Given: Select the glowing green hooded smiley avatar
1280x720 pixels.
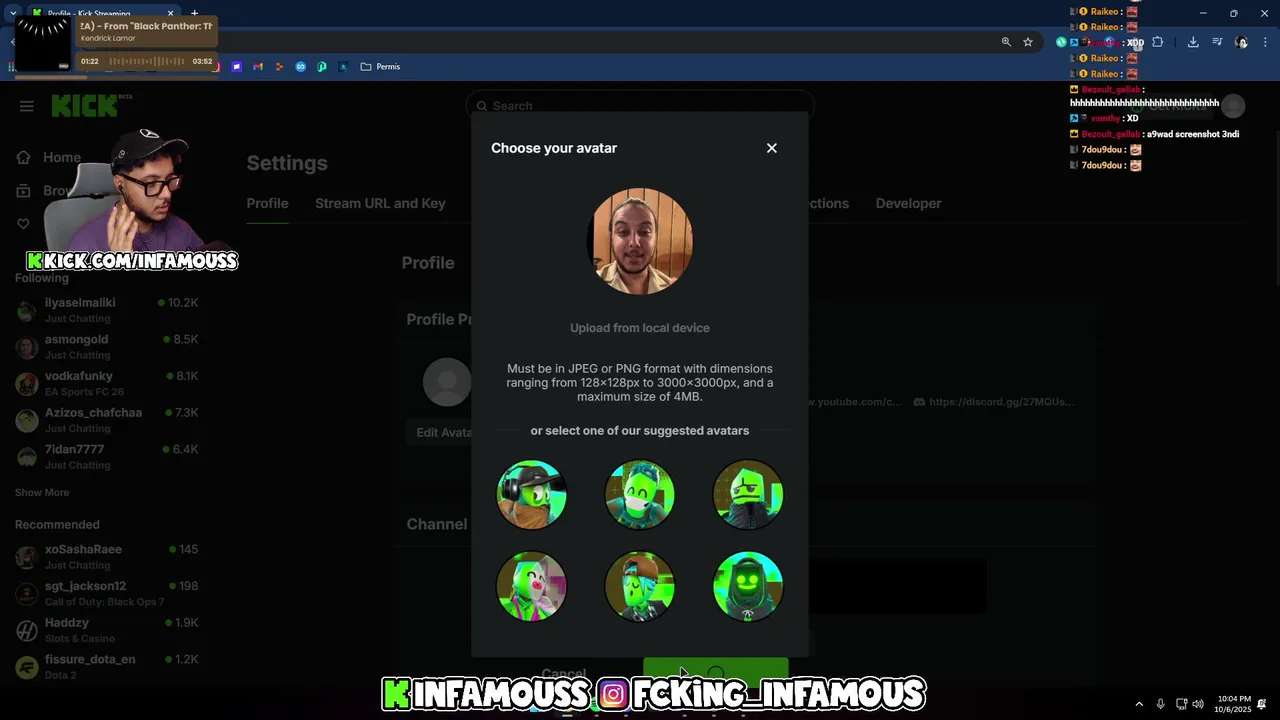Looking at the screenshot, I should tap(748, 586).
